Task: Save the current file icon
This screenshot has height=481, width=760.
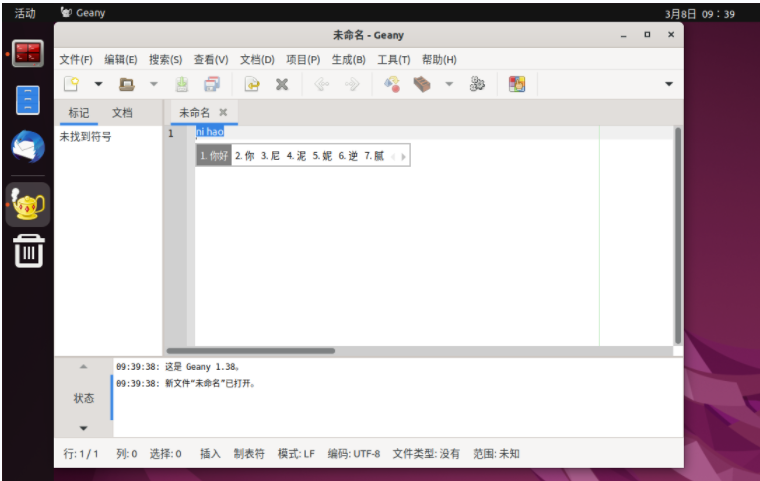Action: [182, 84]
